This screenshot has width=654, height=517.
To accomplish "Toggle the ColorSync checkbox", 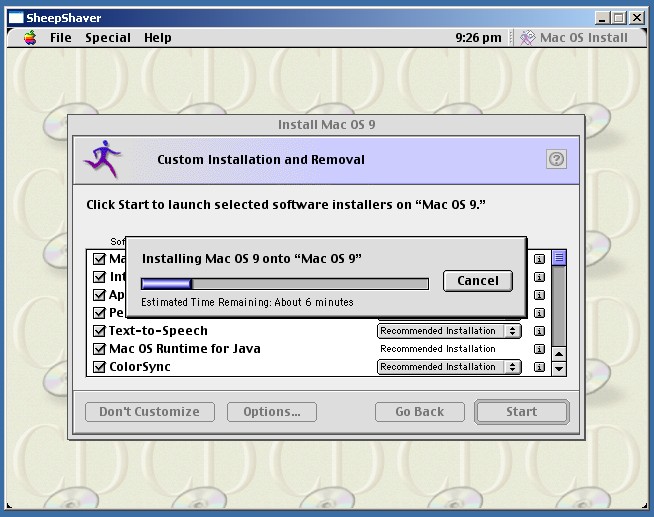I will [x=99, y=367].
